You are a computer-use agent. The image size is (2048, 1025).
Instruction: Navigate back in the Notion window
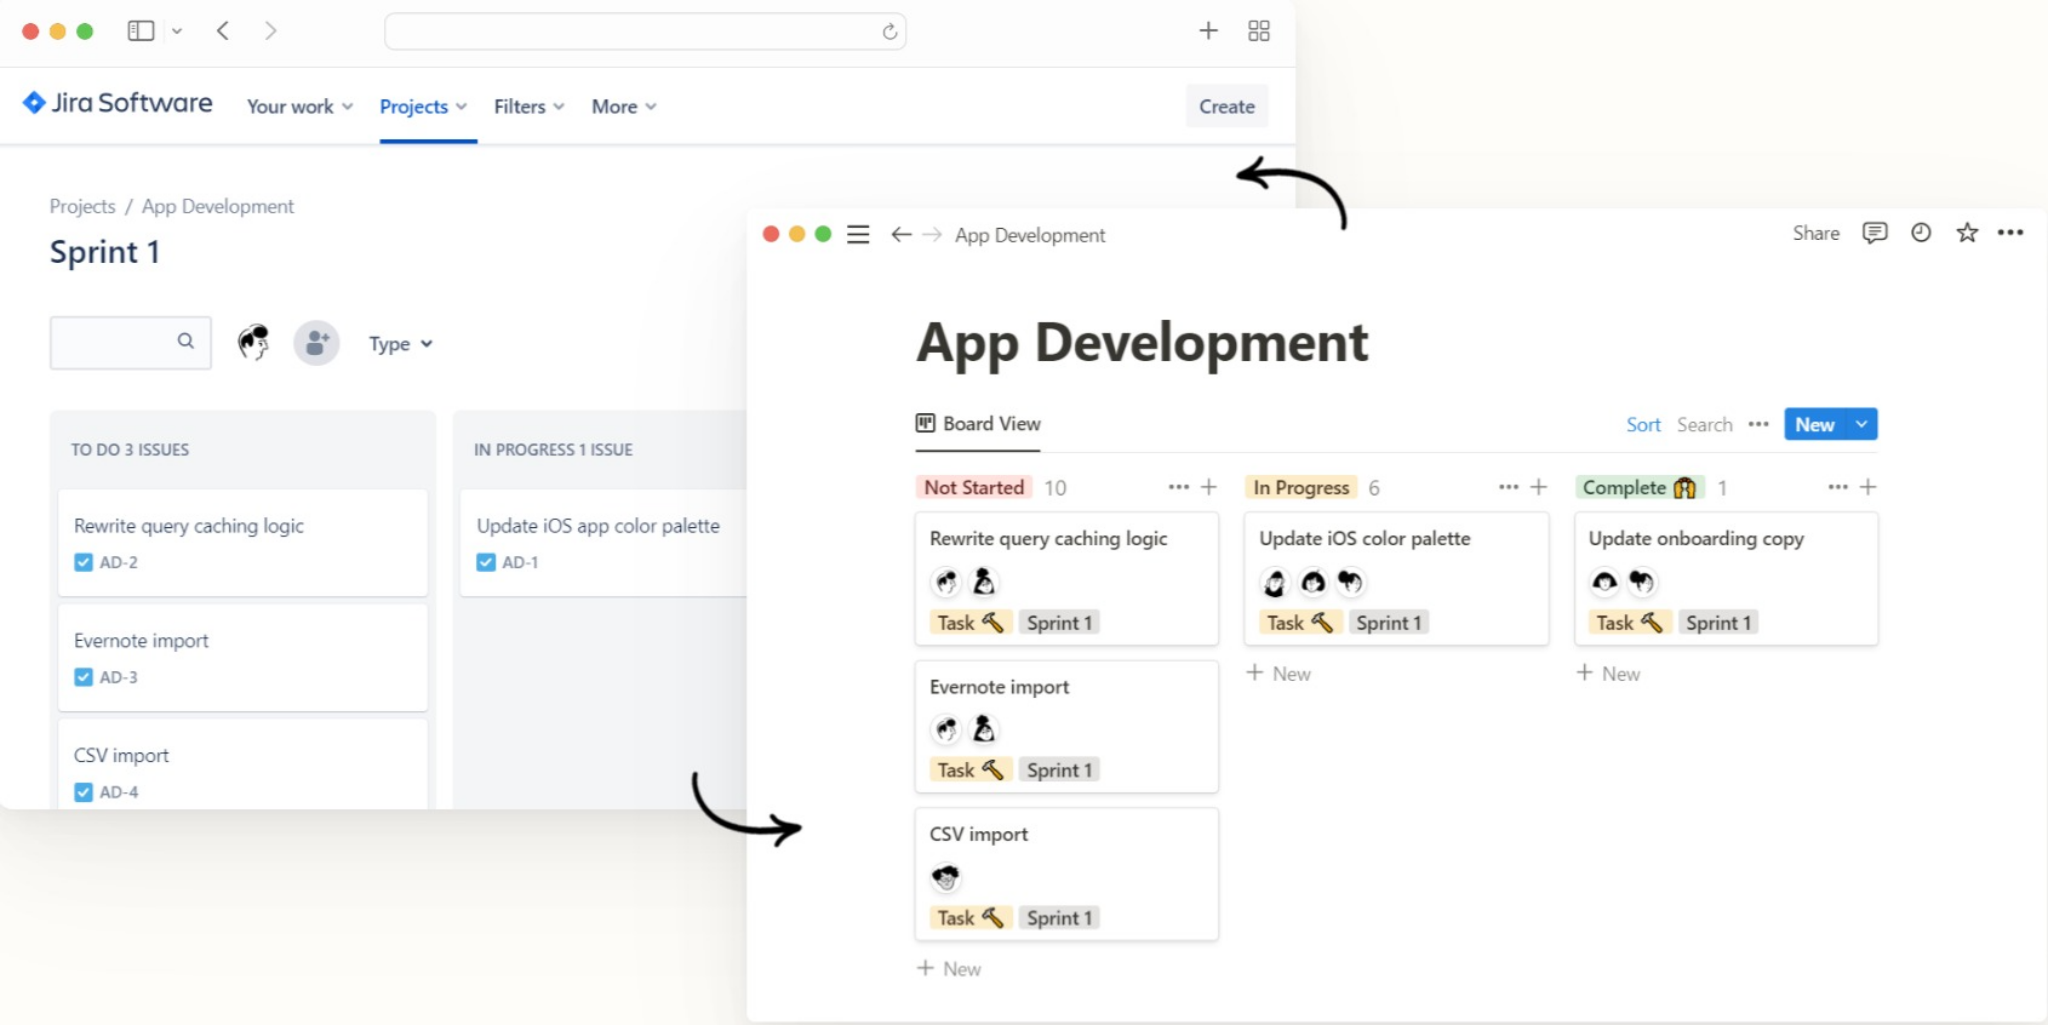pos(901,235)
